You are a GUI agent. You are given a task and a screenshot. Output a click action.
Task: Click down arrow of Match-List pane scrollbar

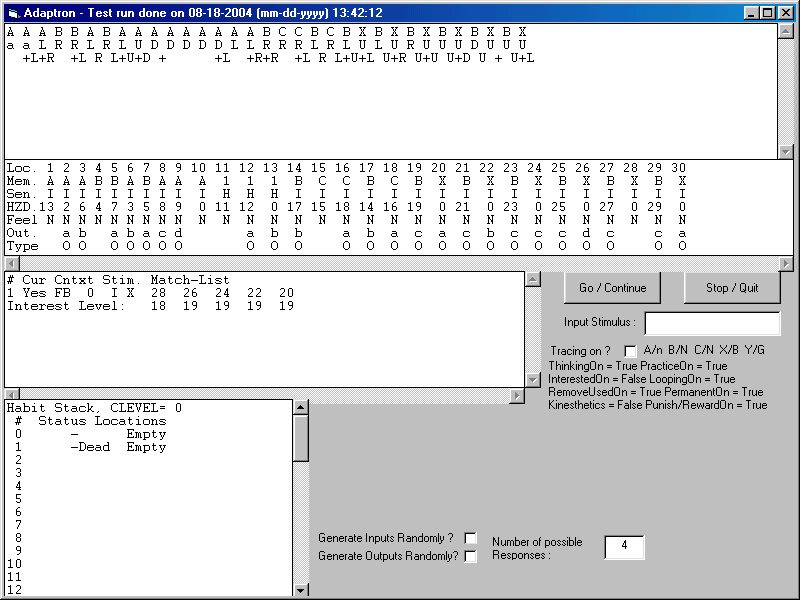coord(533,380)
